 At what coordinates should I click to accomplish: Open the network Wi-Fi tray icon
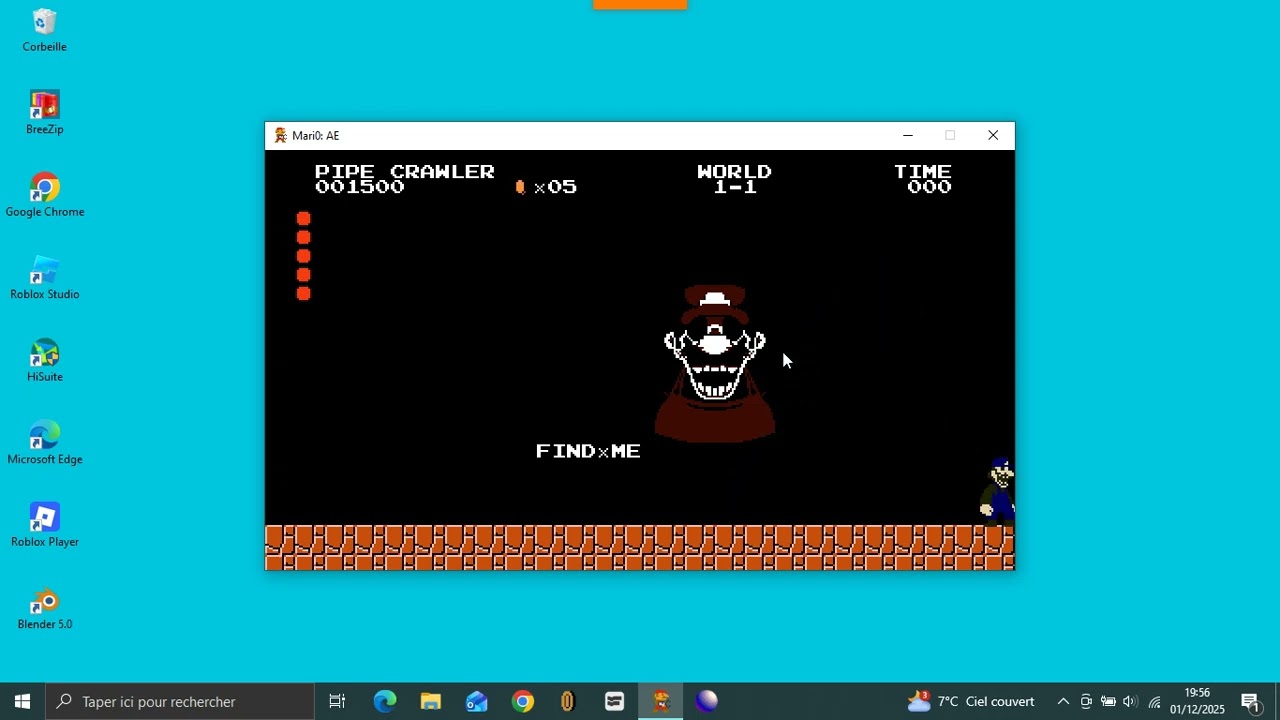[x=1154, y=702]
